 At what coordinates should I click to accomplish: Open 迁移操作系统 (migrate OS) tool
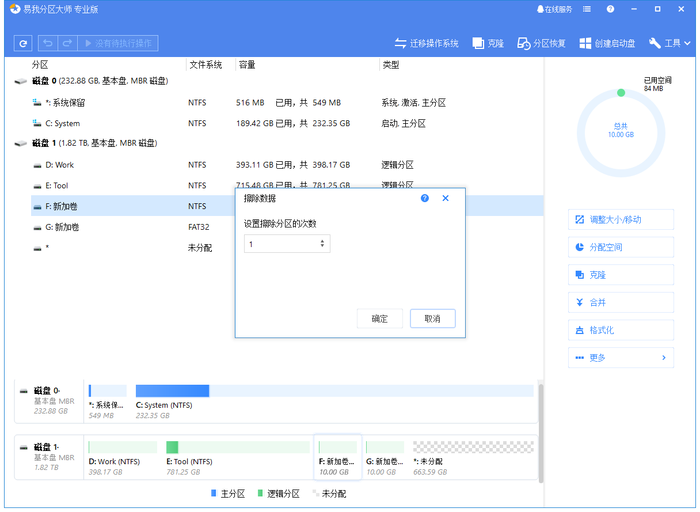click(x=426, y=44)
